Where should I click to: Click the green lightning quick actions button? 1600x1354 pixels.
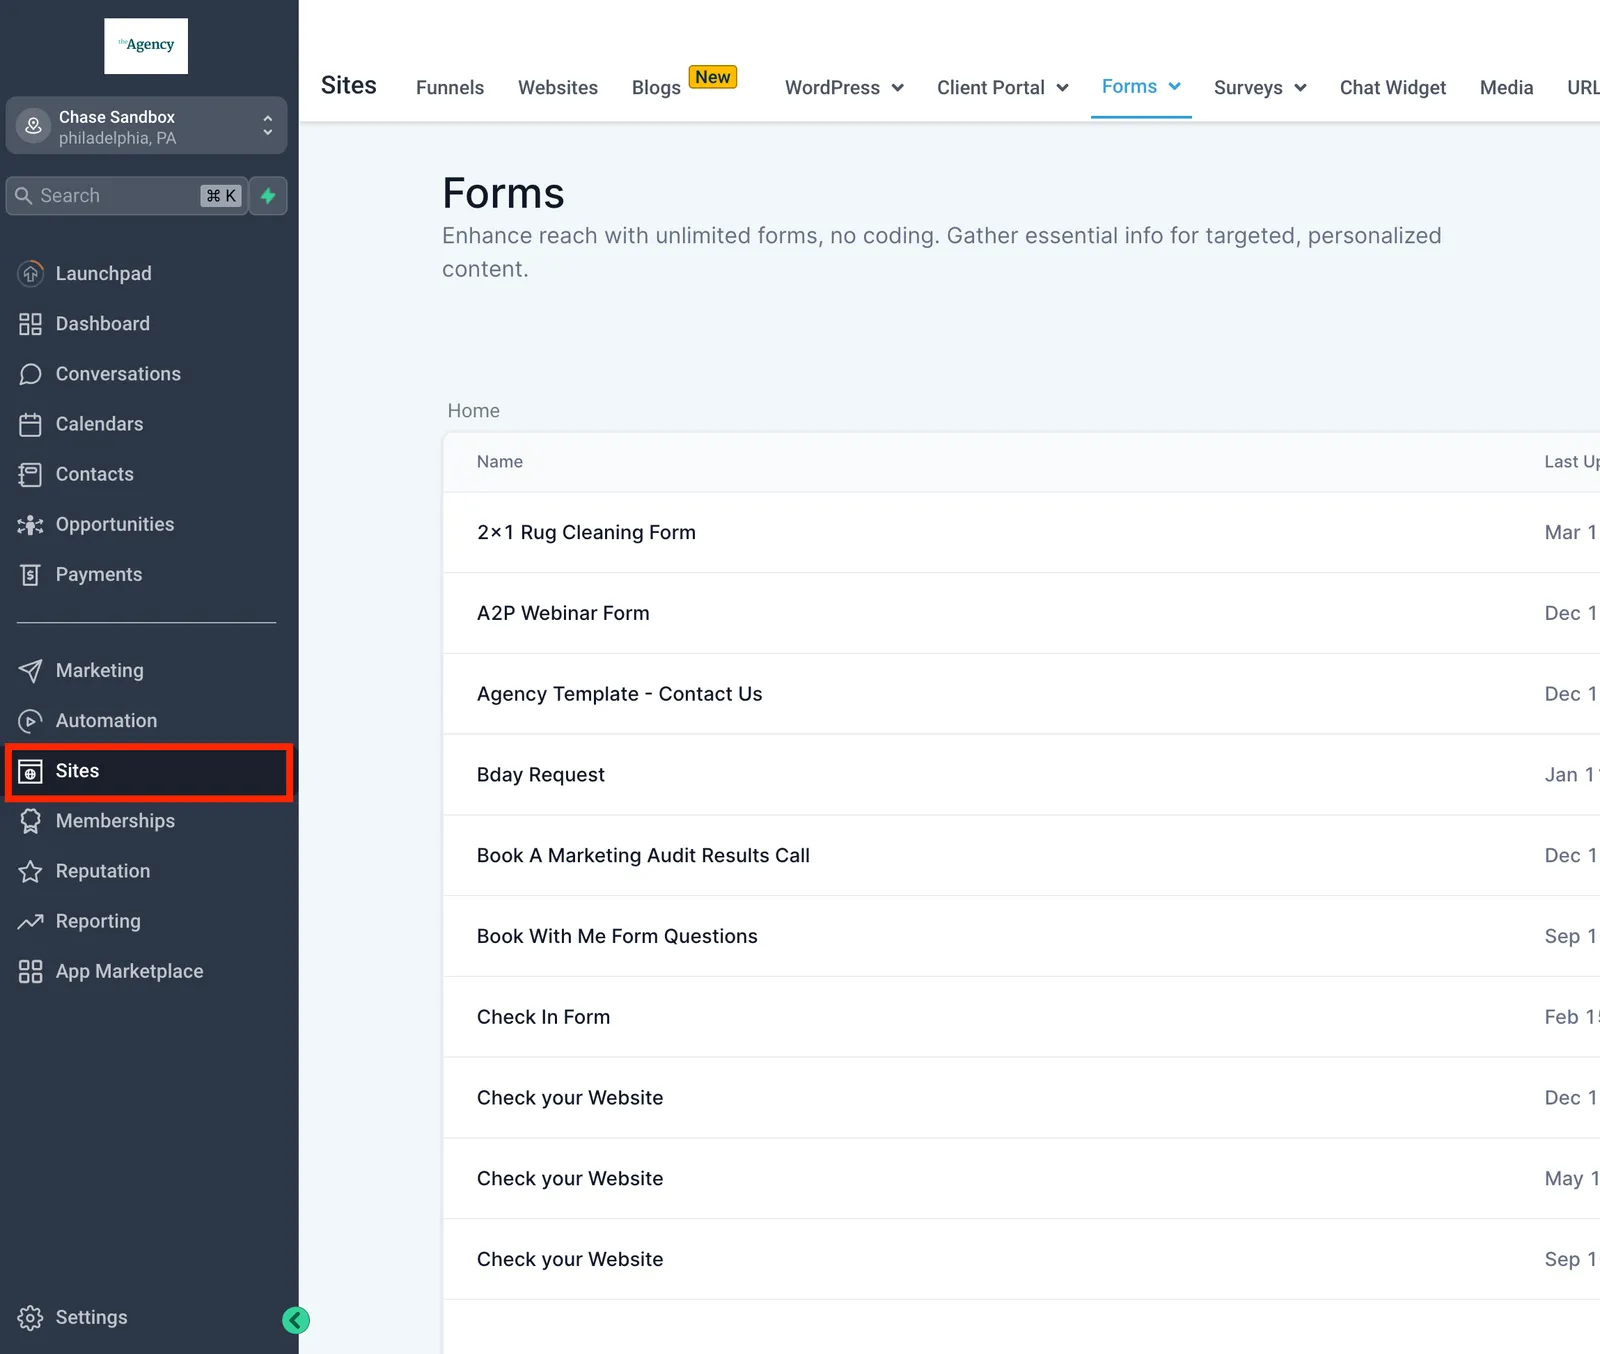[x=268, y=196]
